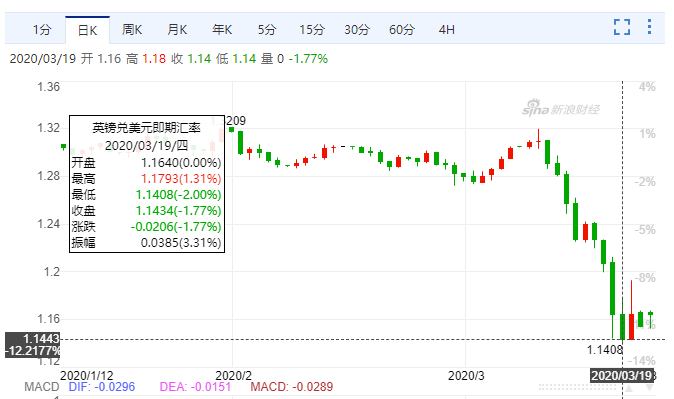Click the -1.77% change in the header line
674x399 pixels.
tap(308, 59)
